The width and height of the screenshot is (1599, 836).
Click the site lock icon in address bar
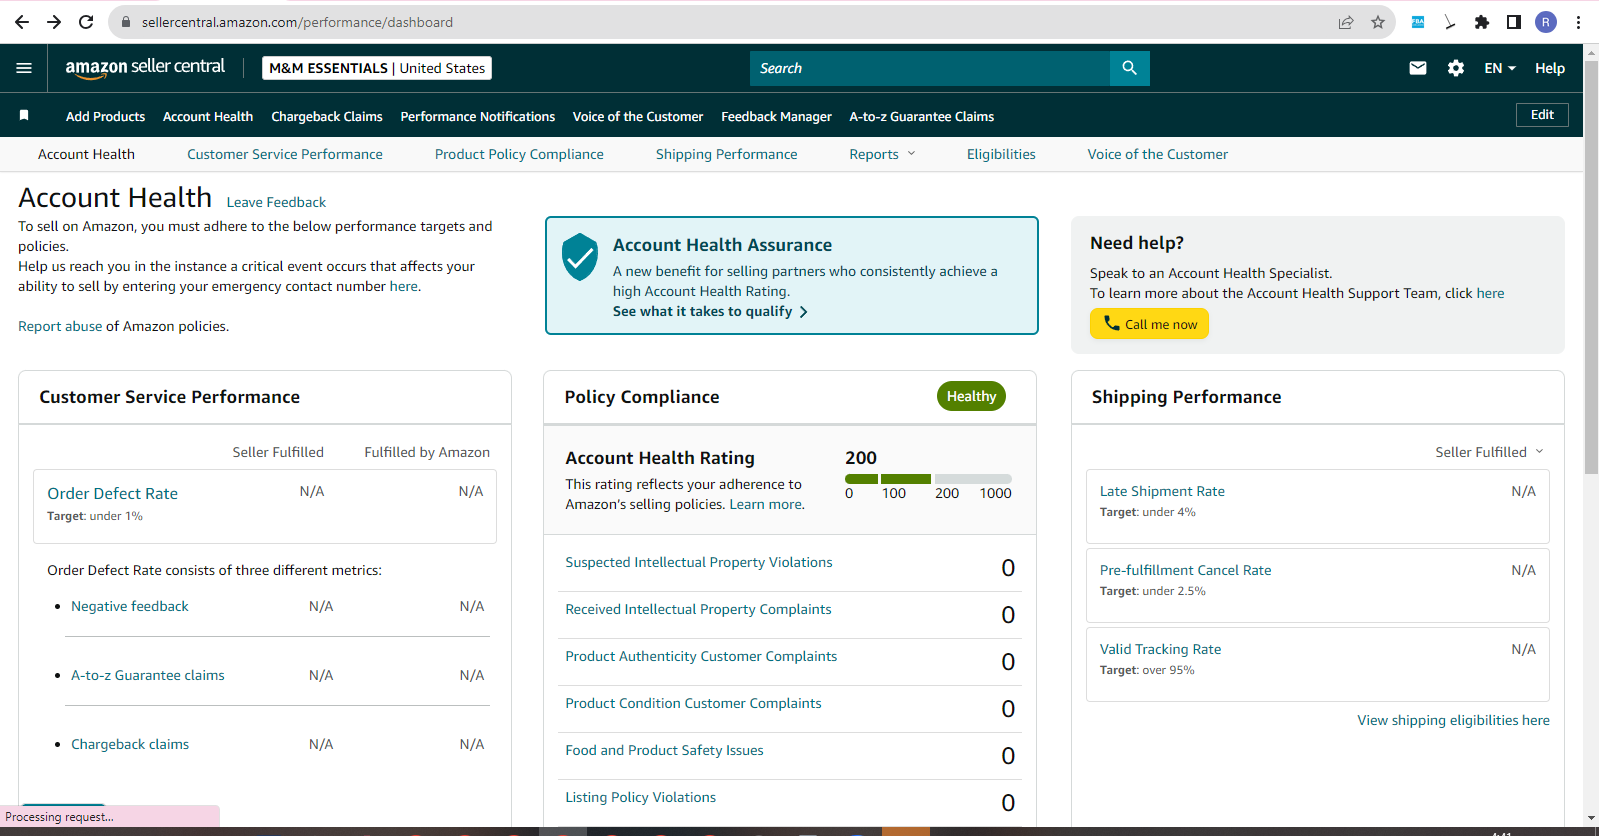point(125,22)
